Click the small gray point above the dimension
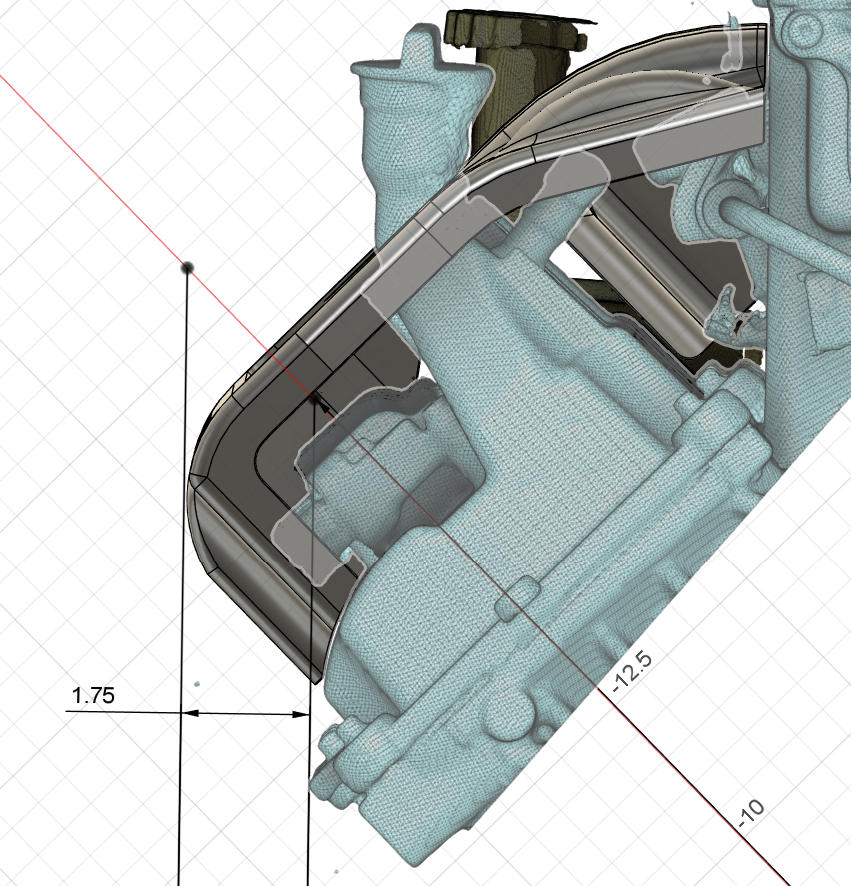This screenshot has width=851, height=886. tap(197, 684)
